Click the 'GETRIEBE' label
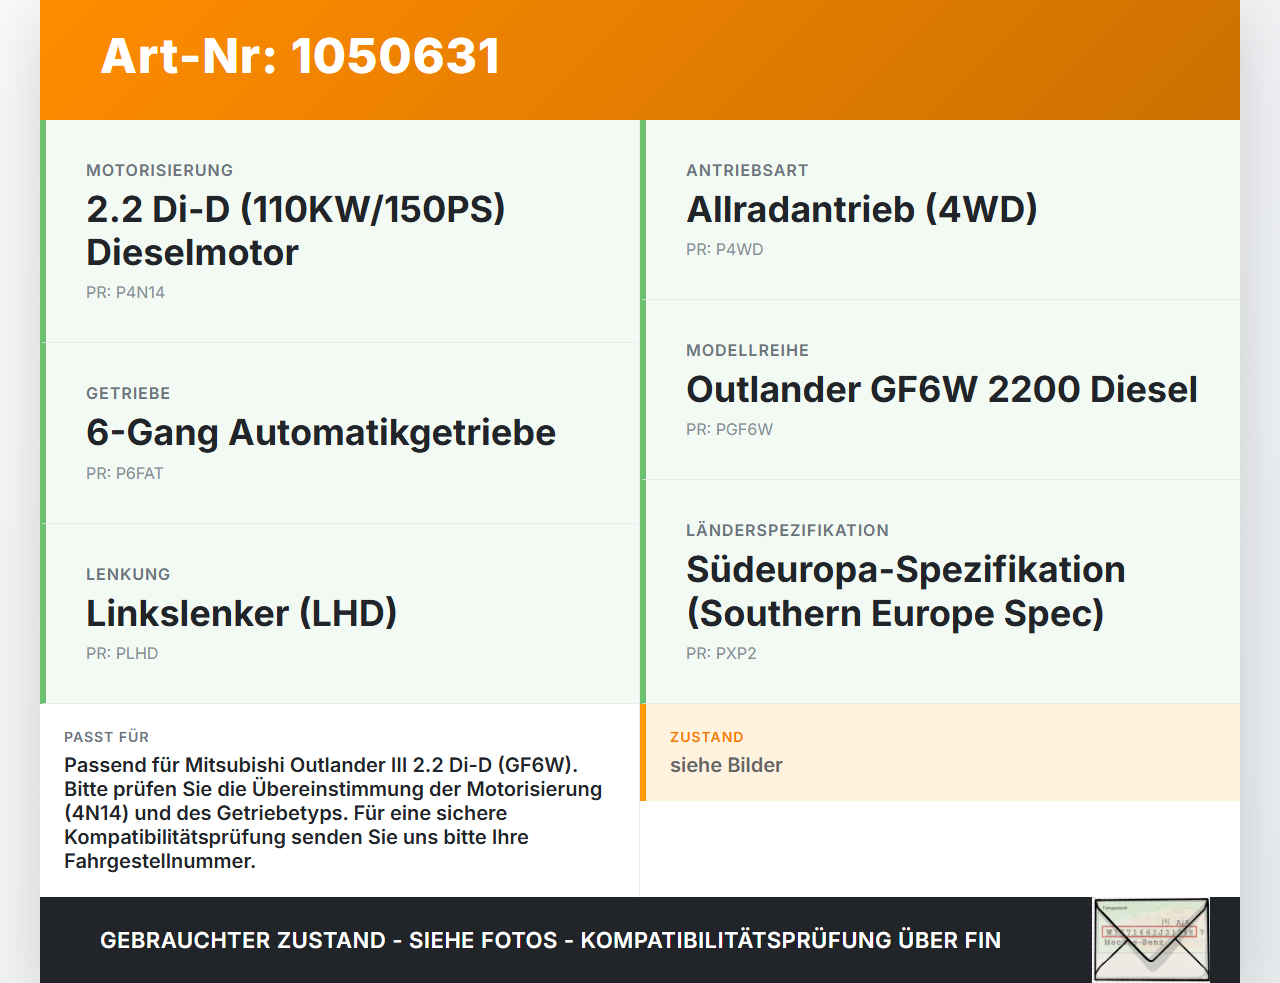The image size is (1280, 983). pos(128,394)
